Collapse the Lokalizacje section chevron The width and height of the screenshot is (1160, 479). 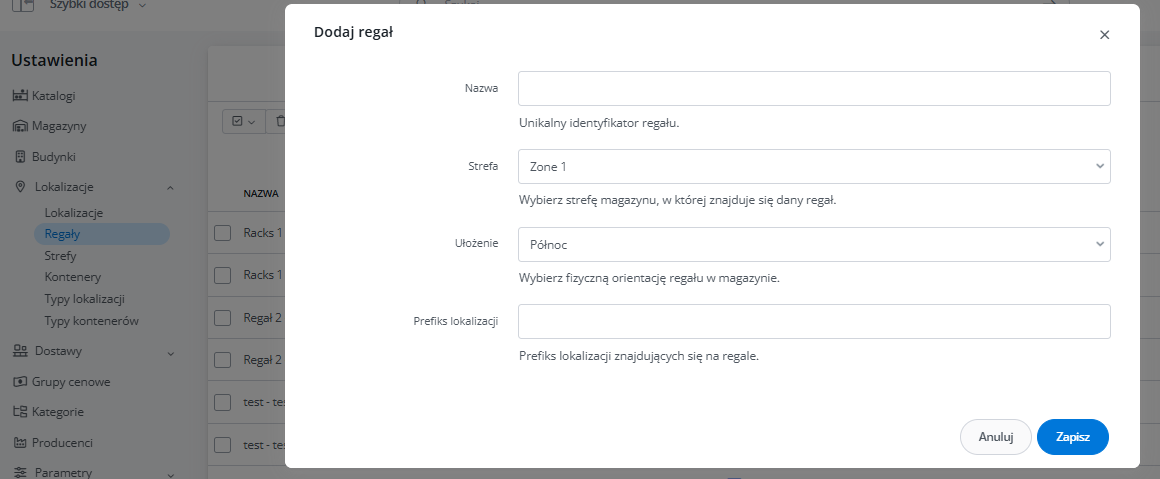(x=170, y=187)
